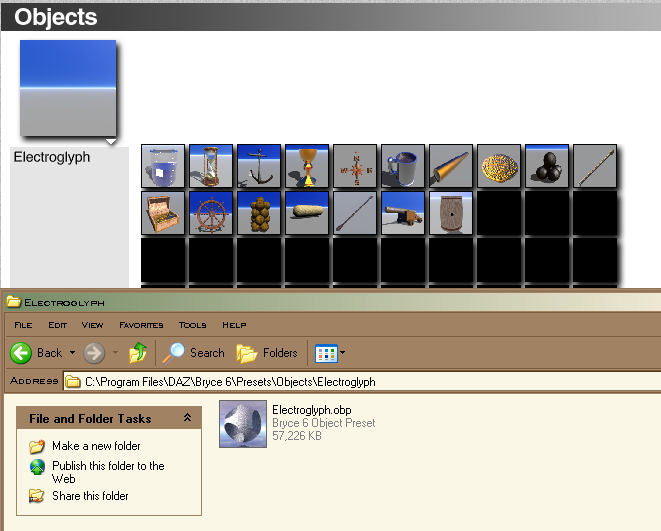Select the thin rod object preset
The height and width of the screenshot is (531, 661).
[595, 166]
